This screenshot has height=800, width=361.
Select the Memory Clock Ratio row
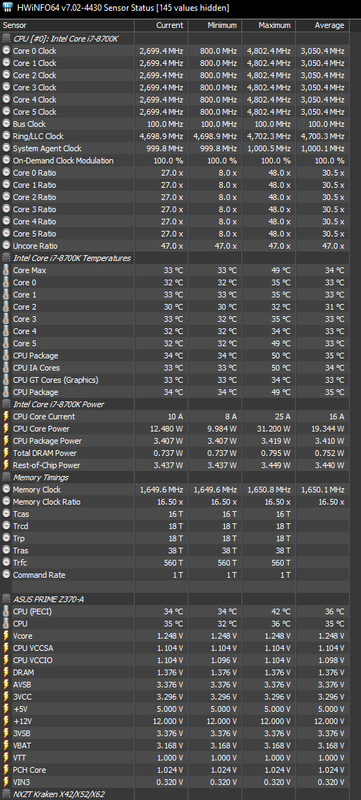click(x=174, y=502)
